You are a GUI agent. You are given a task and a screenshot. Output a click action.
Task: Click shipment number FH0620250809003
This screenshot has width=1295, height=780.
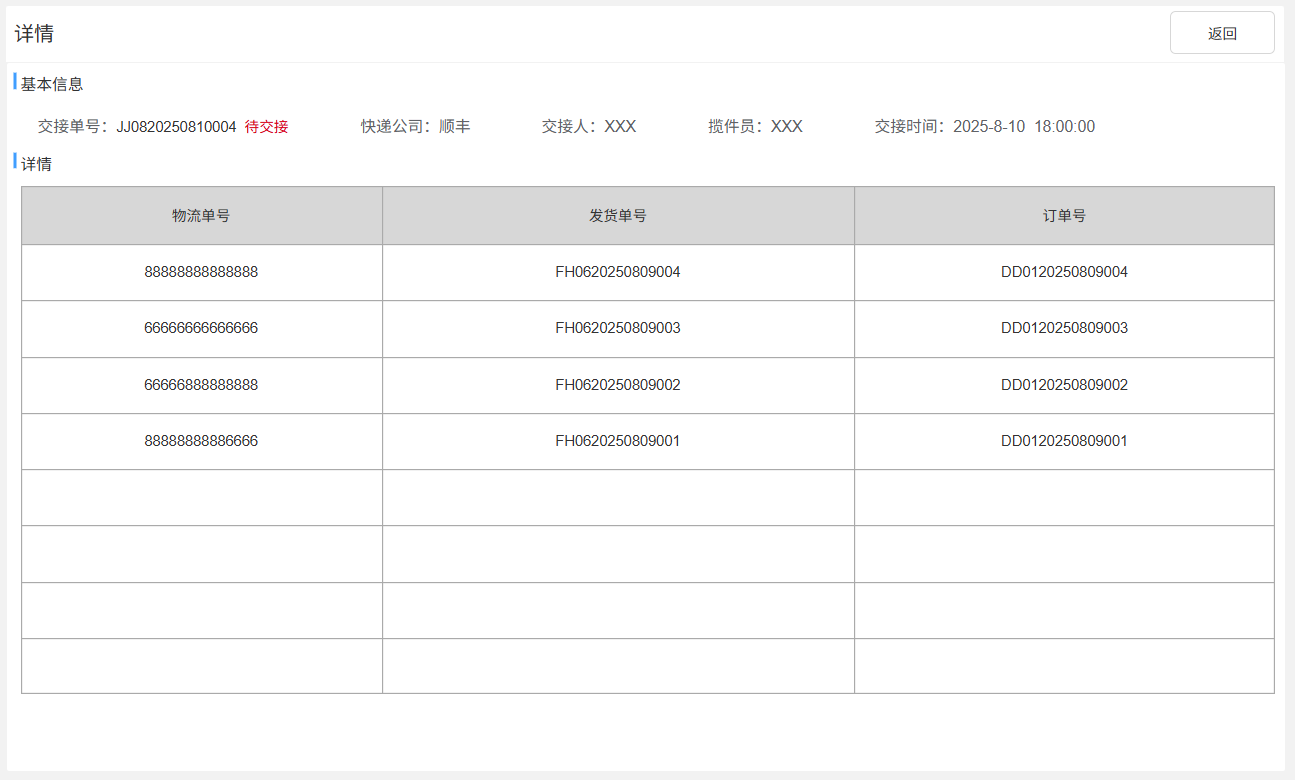click(618, 328)
